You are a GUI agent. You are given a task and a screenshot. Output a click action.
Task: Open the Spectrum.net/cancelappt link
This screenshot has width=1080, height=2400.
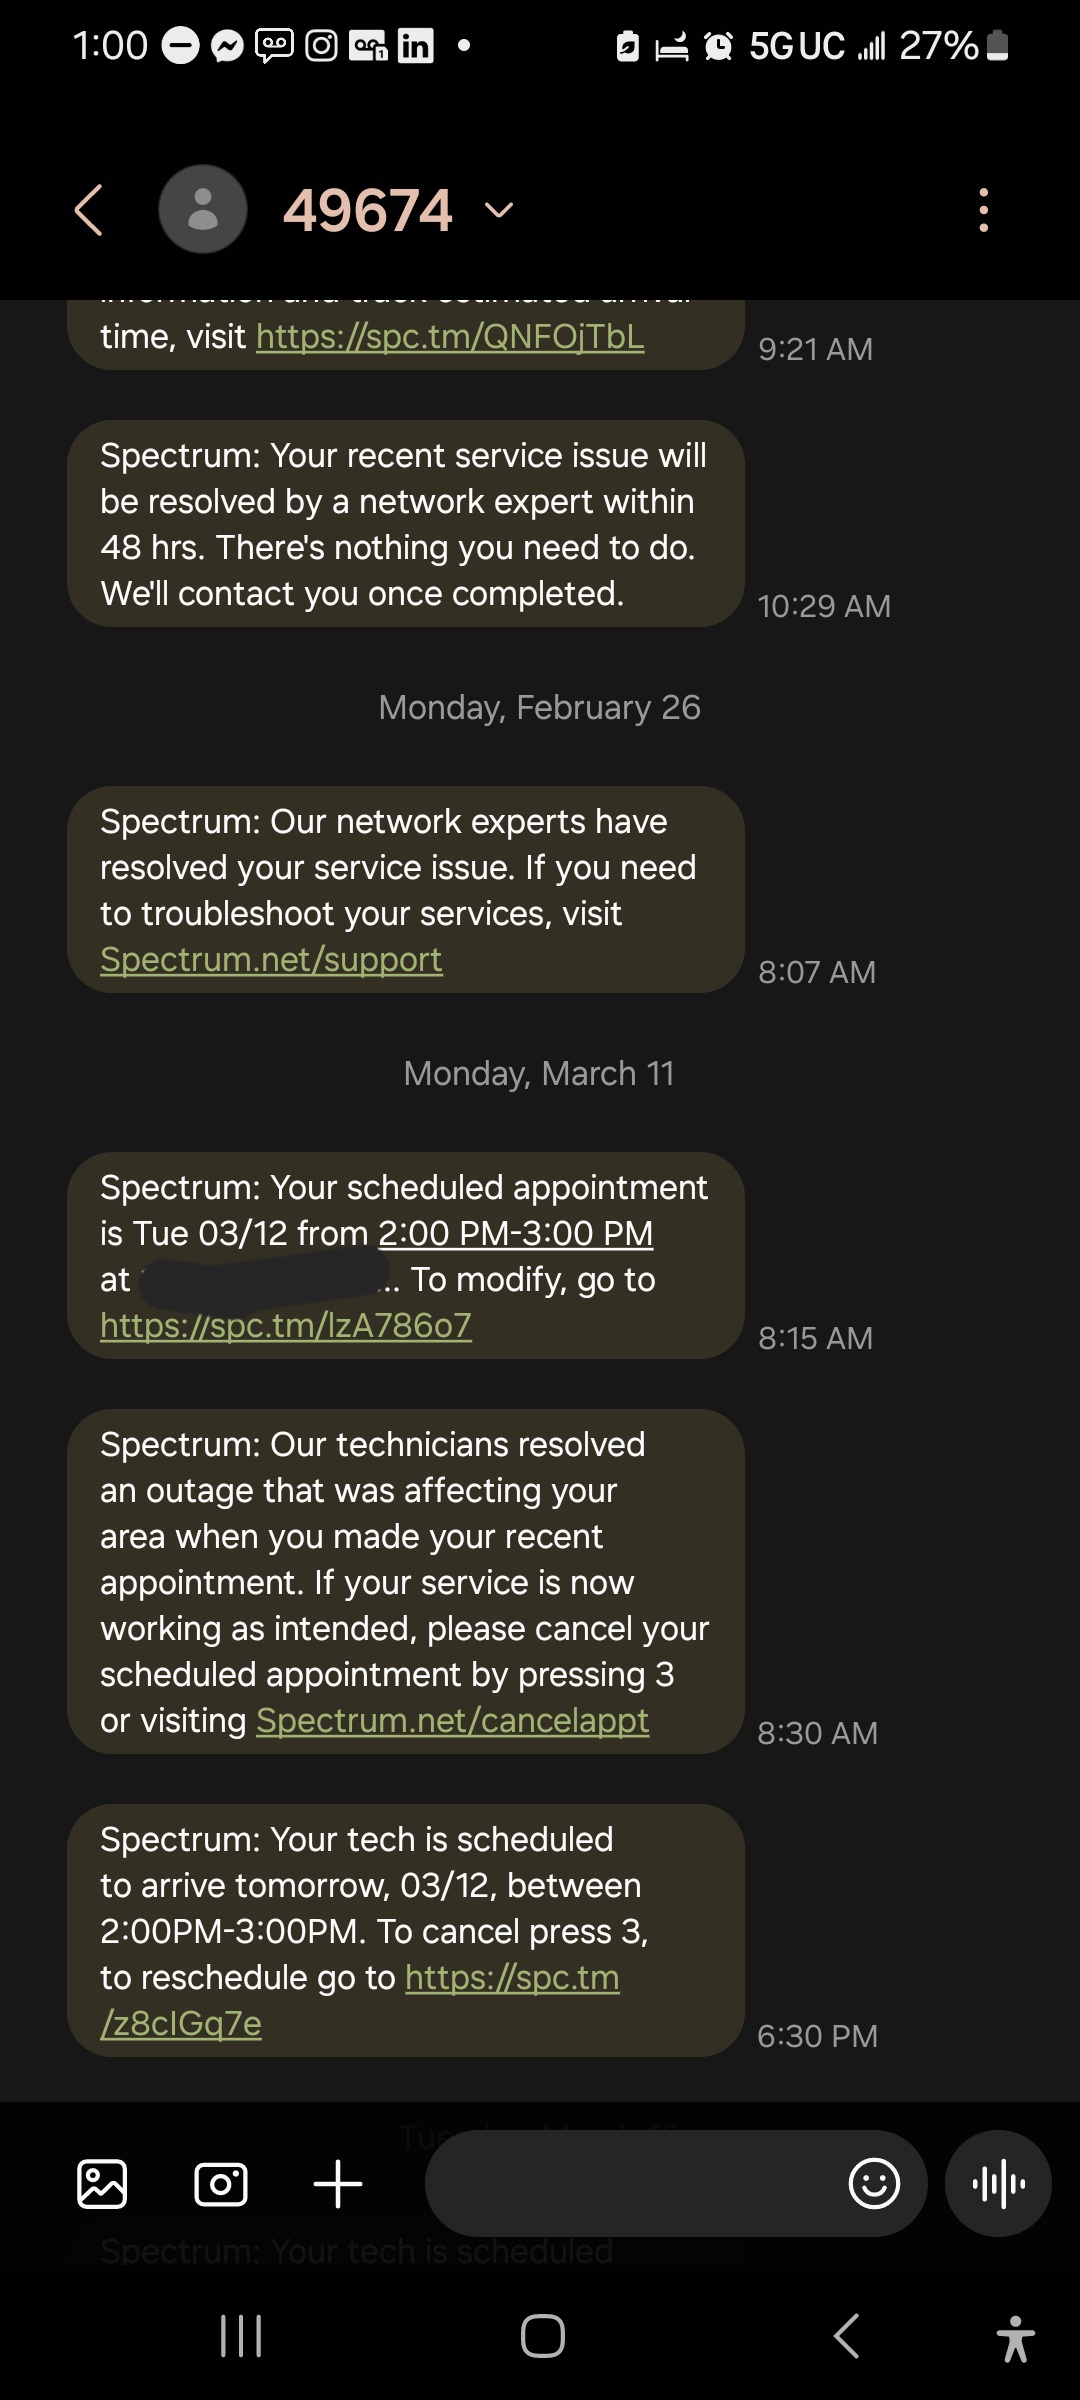point(452,1721)
